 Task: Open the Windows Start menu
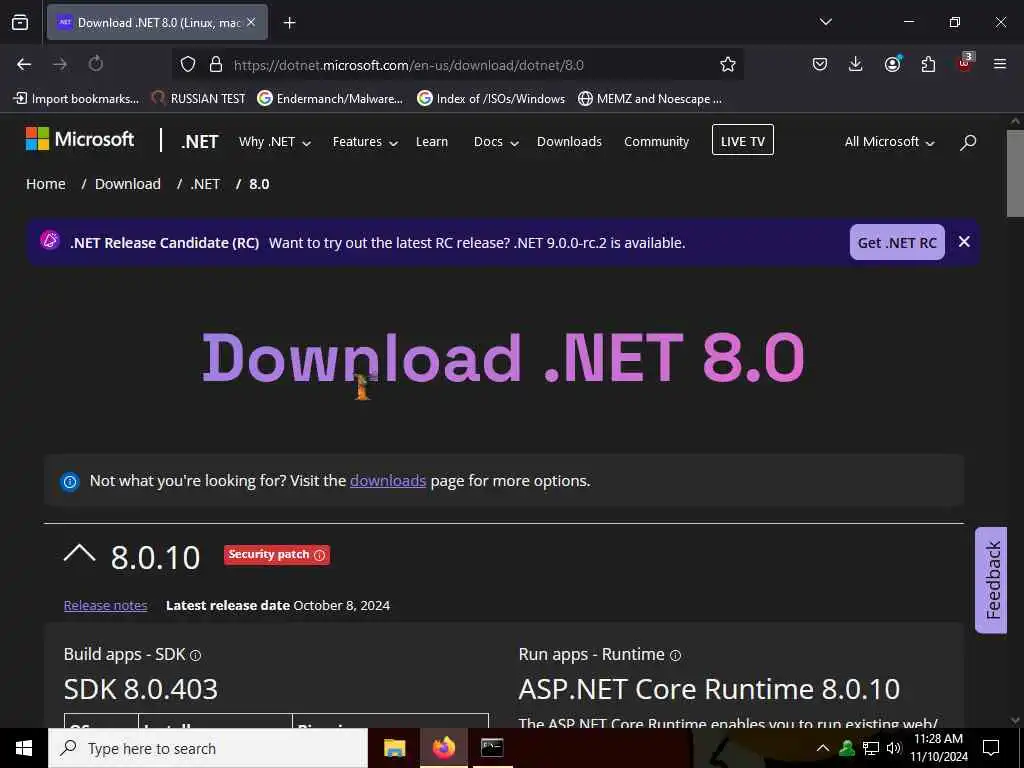click(x=24, y=748)
